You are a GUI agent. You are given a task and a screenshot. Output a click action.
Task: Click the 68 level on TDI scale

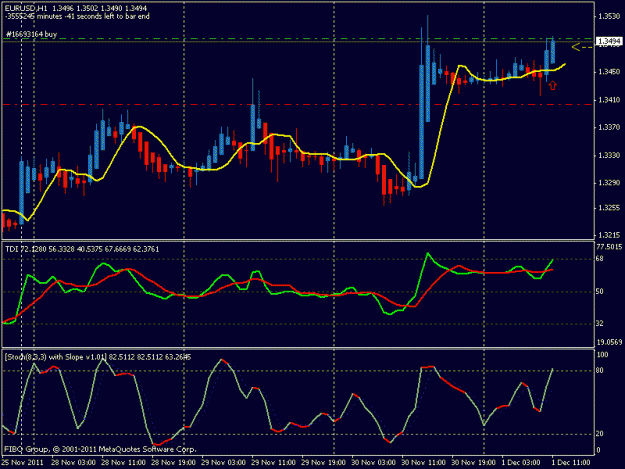pos(599,259)
